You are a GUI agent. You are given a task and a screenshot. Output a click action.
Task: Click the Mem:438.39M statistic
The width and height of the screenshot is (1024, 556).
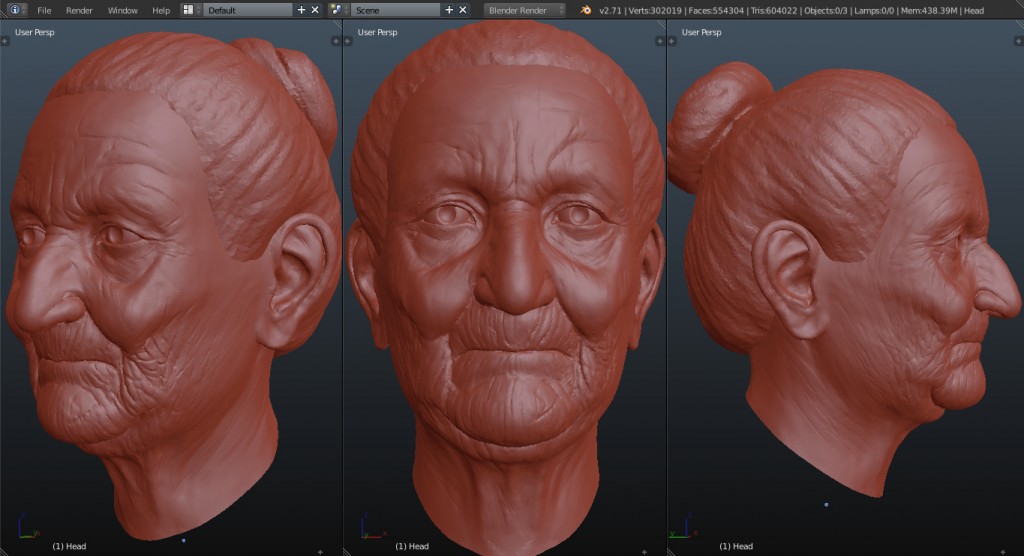(929, 10)
